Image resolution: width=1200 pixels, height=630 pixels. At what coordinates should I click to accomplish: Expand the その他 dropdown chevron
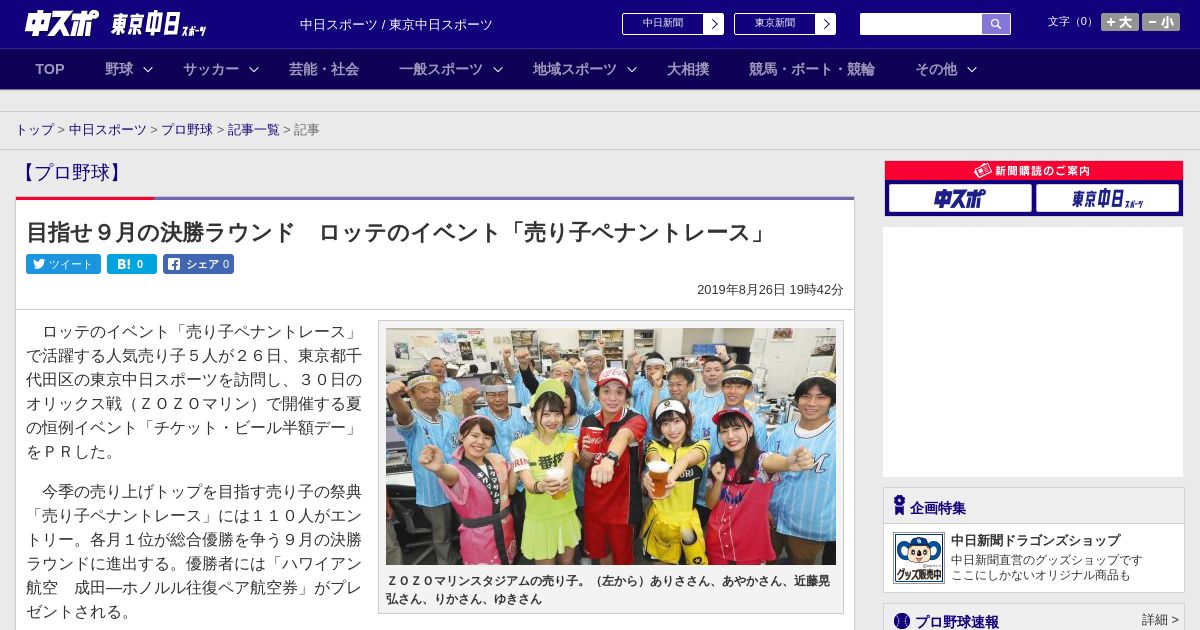[x=972, y=69]
